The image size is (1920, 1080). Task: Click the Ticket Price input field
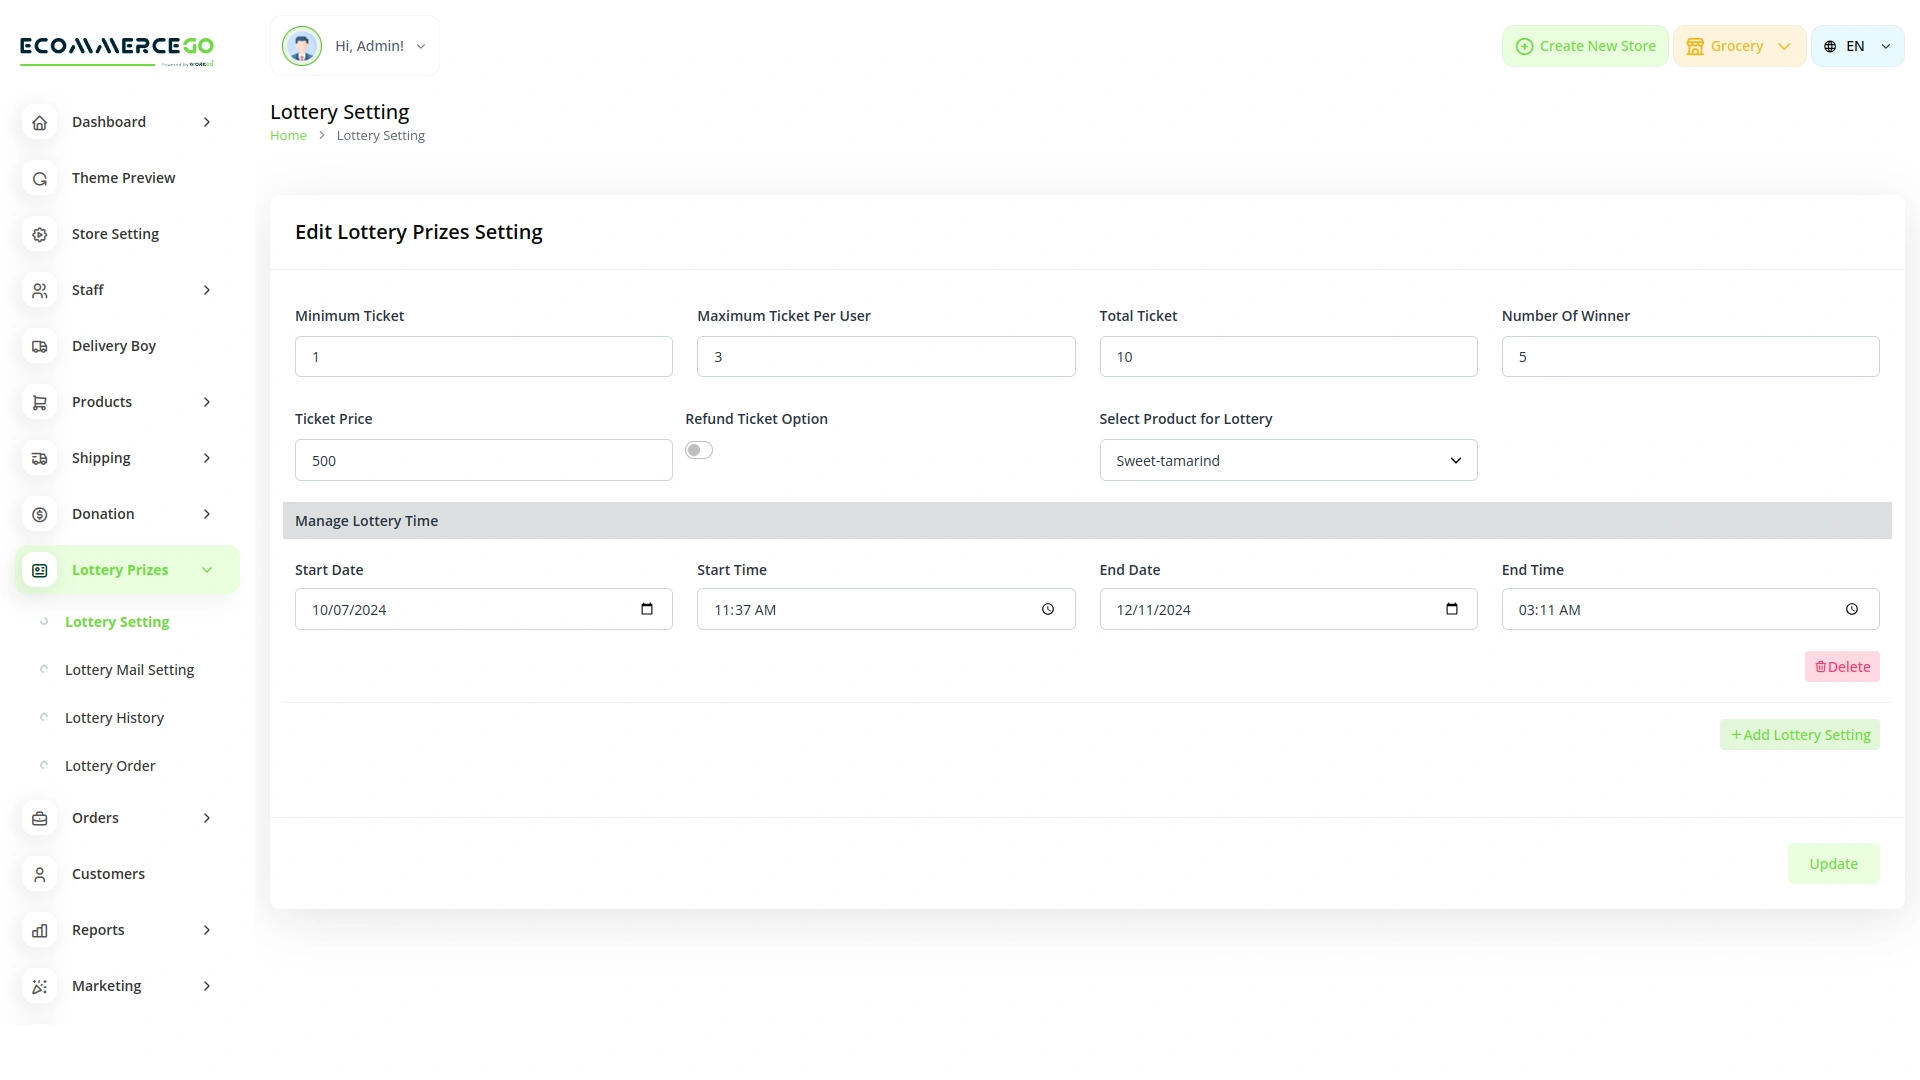point(483,461)
